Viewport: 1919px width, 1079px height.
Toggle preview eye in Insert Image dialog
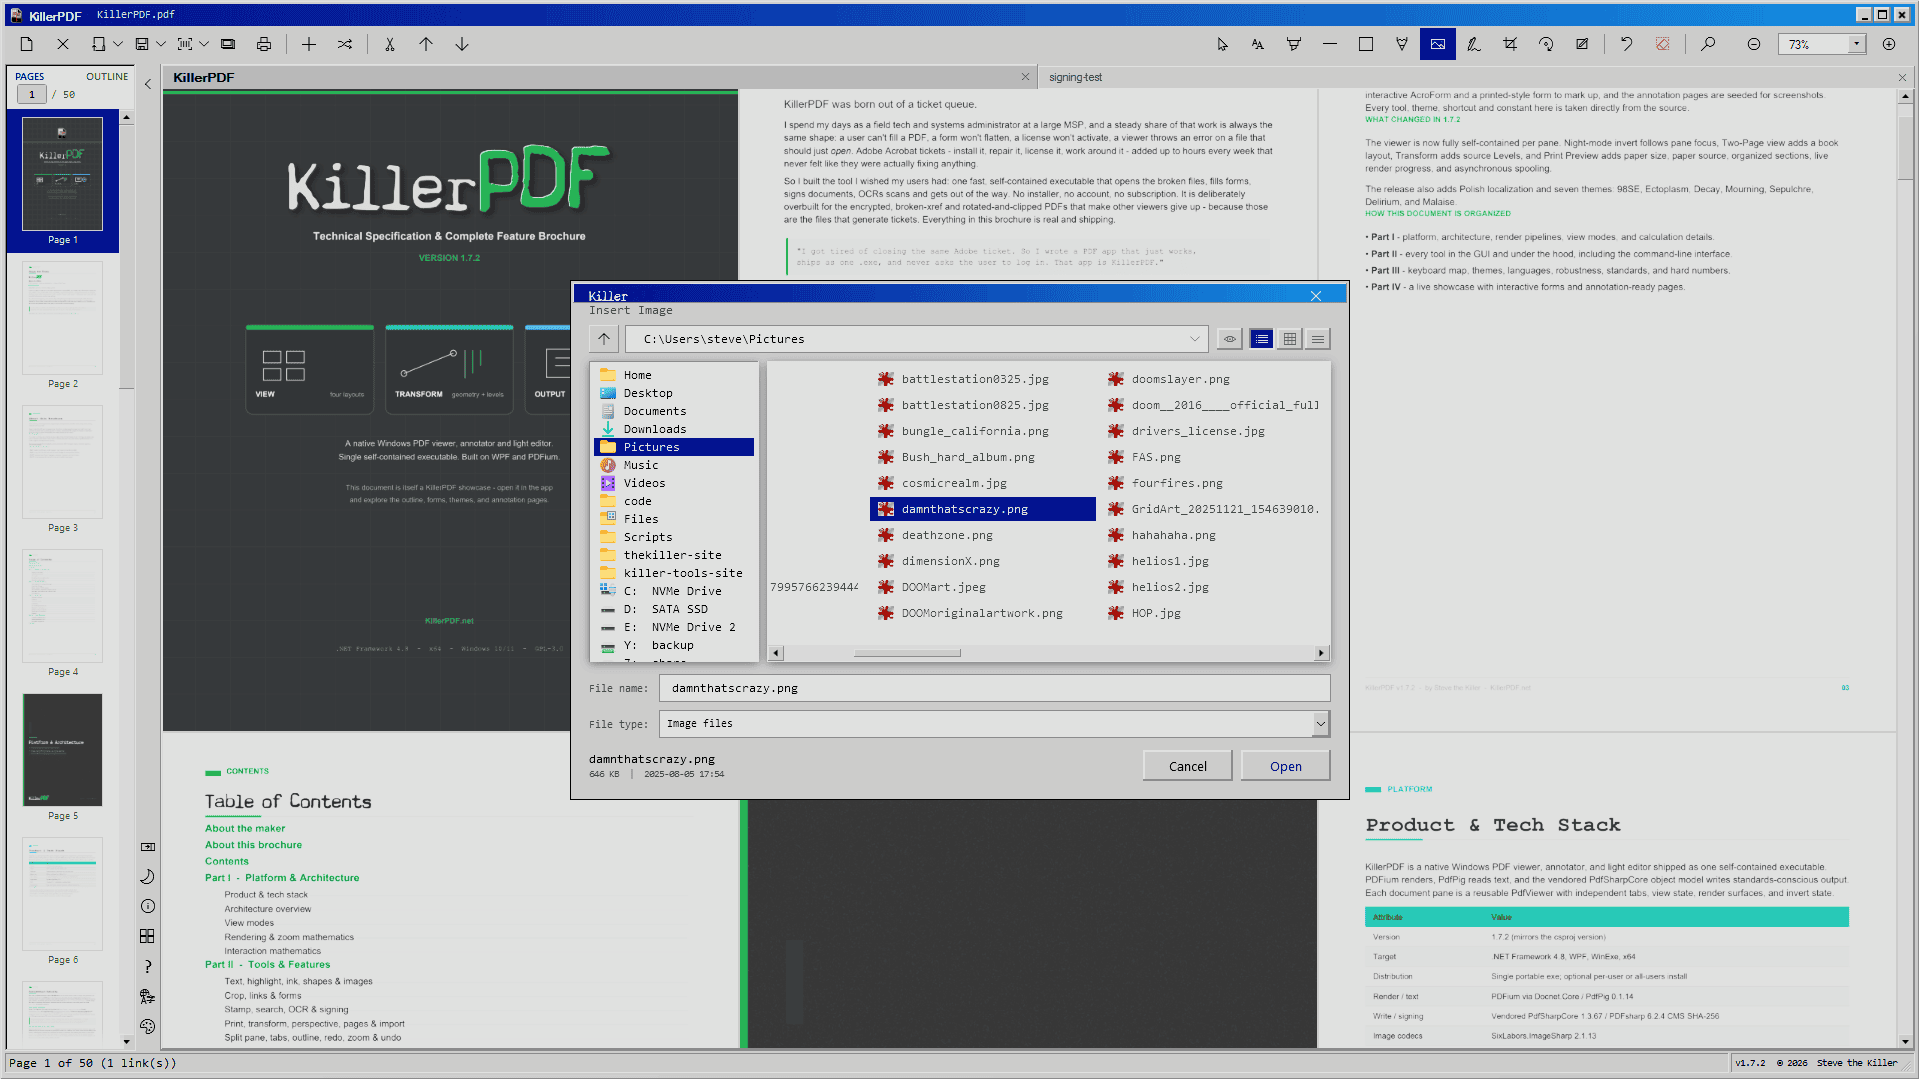point(1230,339)
